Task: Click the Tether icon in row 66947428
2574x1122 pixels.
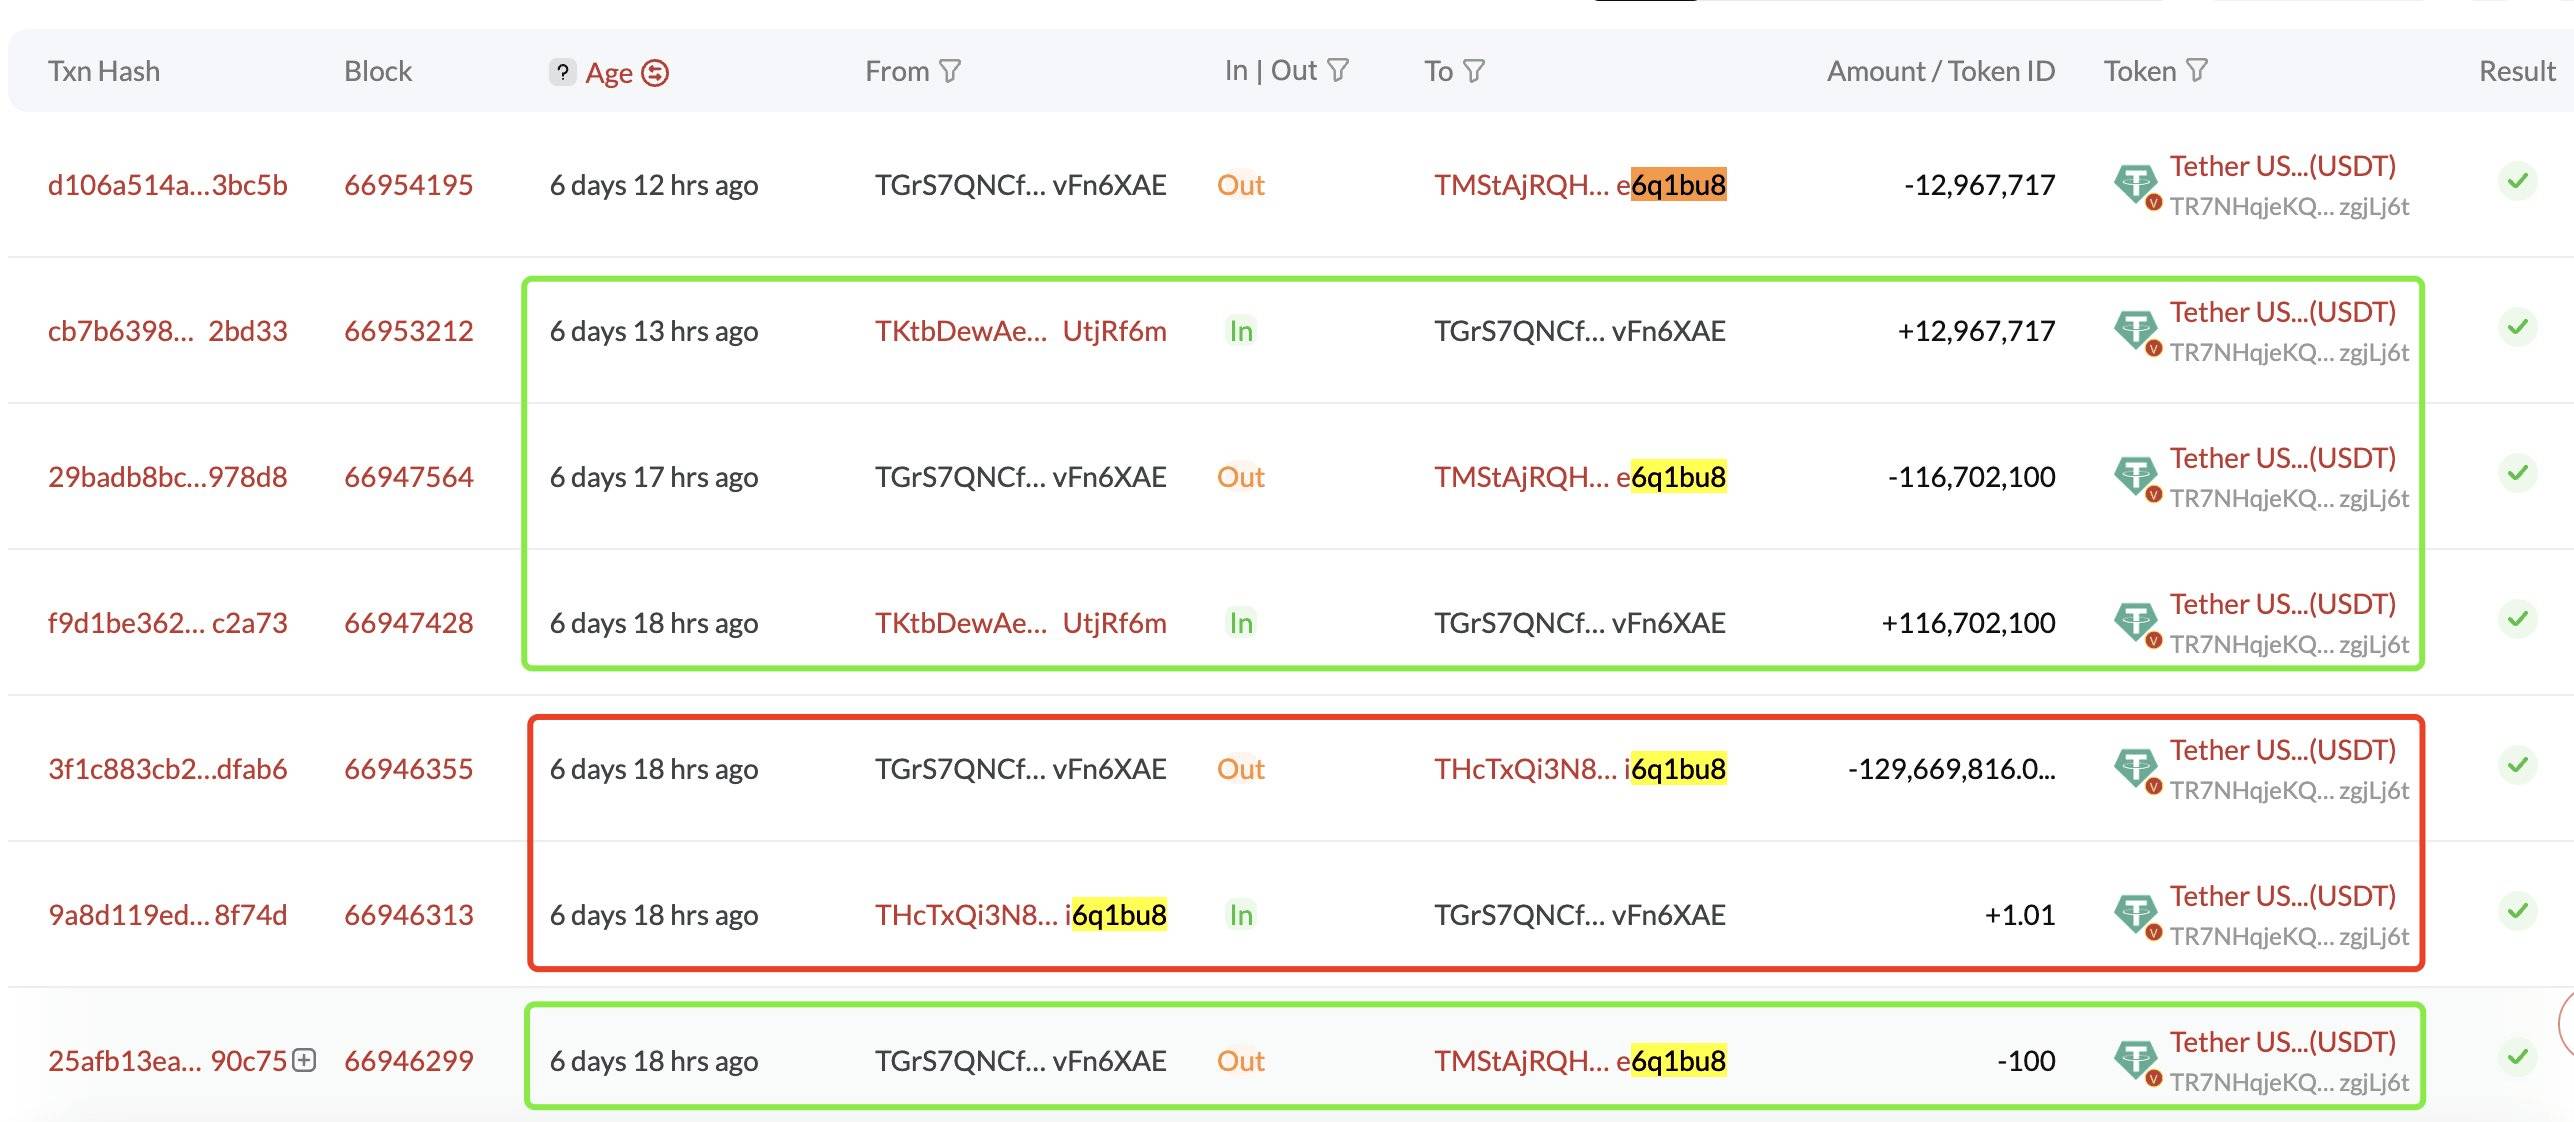Action: 2137,624
